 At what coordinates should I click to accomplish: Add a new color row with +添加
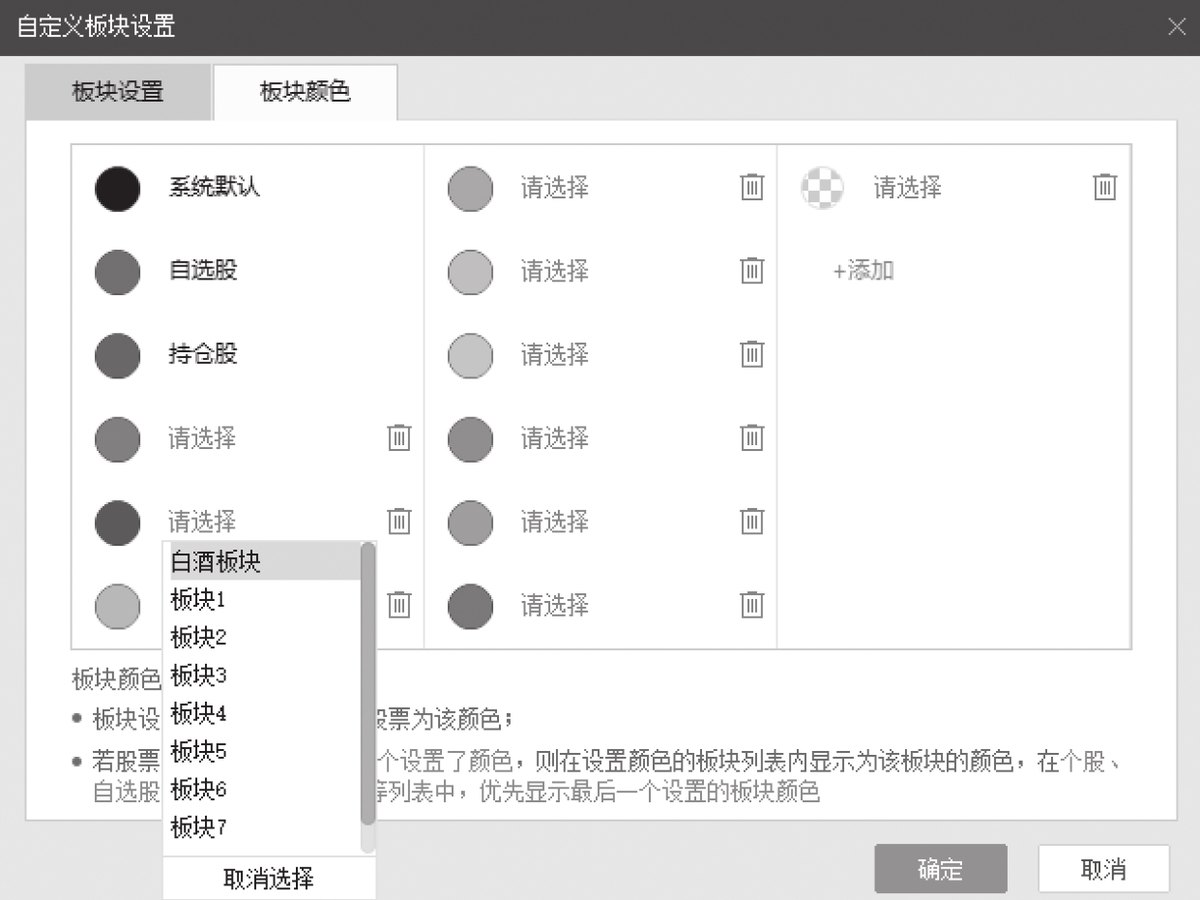(863, 270)
